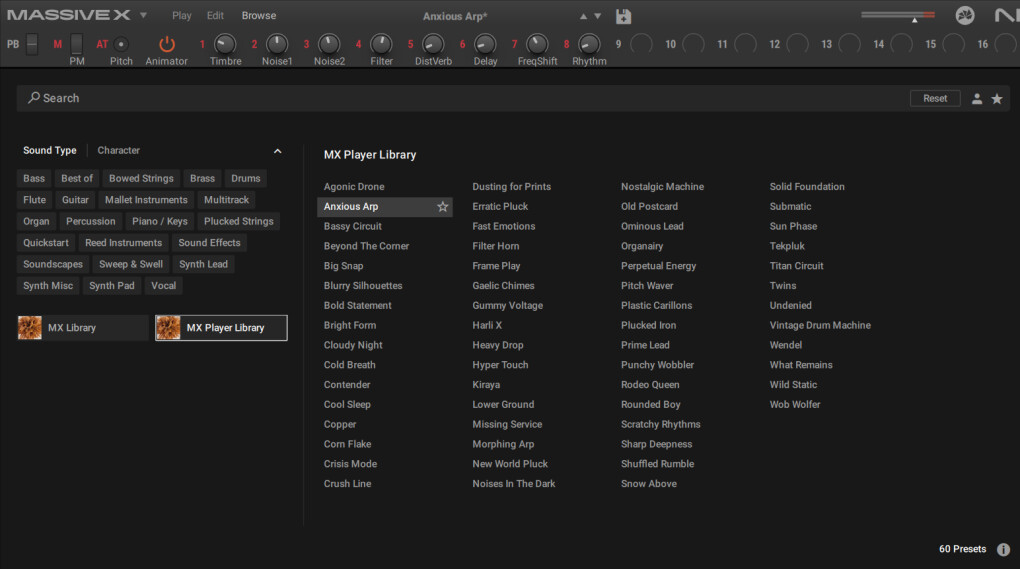Open the Massive X logo dropdown menu
This screenshot has width=1020, height=569.
(143, 16)
